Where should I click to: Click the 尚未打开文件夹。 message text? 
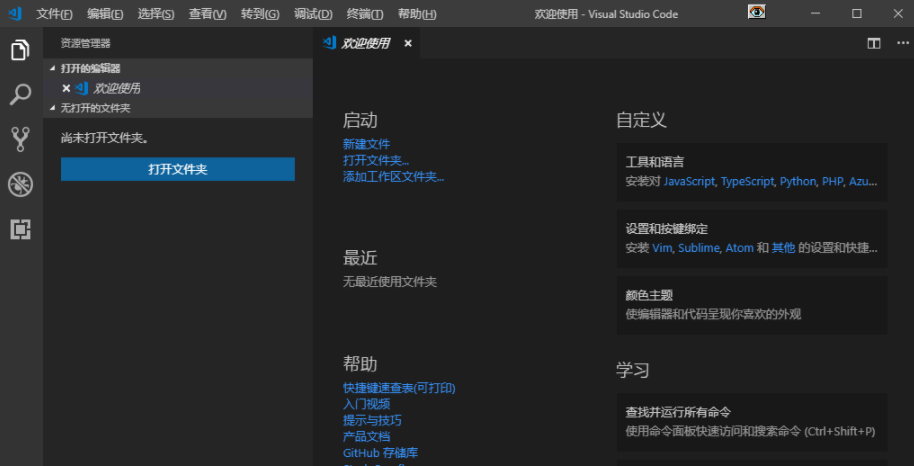(104, 138)
